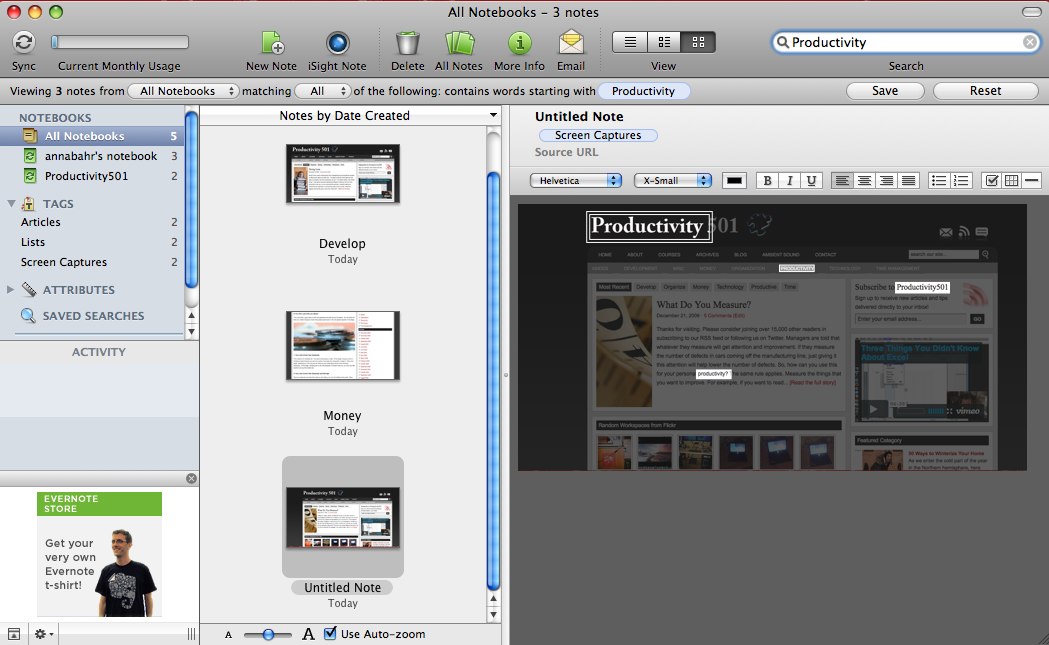Select the Articles tag
Image resolution: width=1049 pixels, height=645 pixels.
(x=92, y=222)
